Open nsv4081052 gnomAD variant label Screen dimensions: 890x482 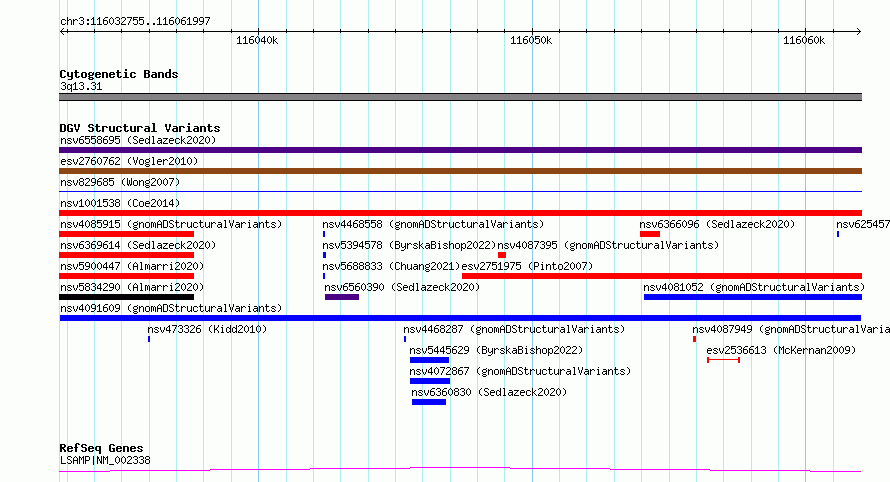(754, 287)
